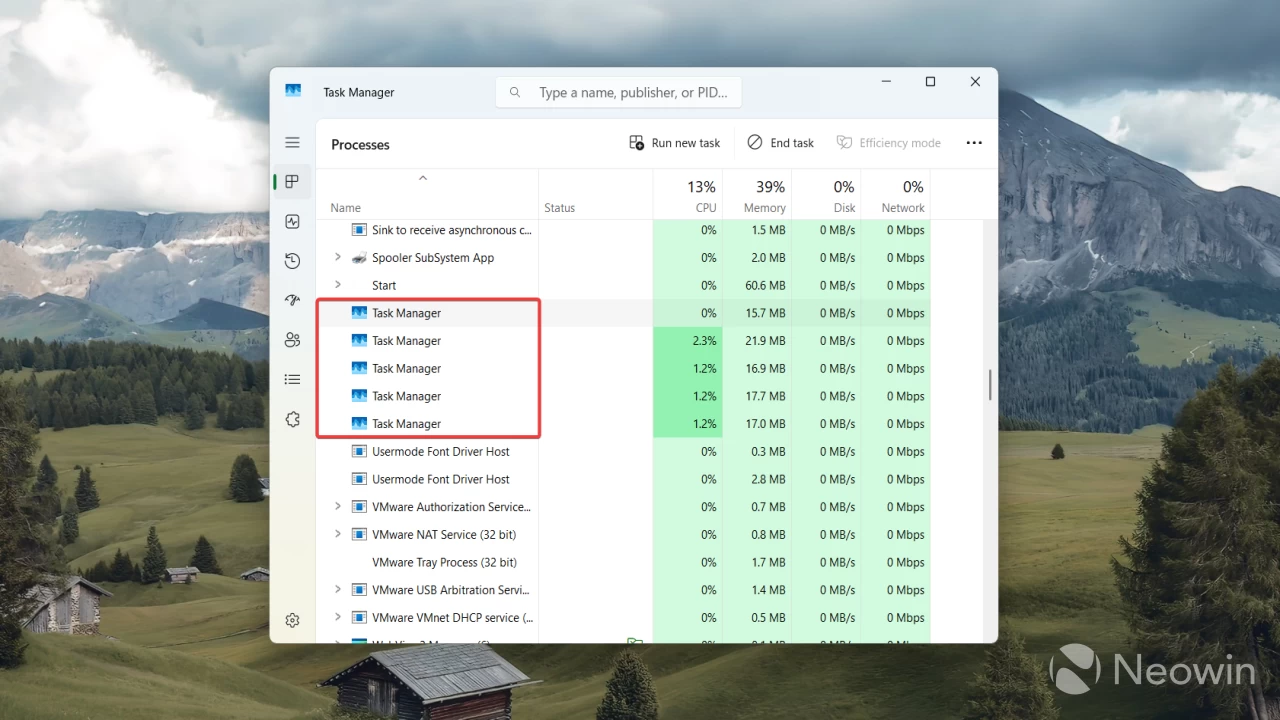Click the End task button
1280x720 pixels.
point(780,142)
